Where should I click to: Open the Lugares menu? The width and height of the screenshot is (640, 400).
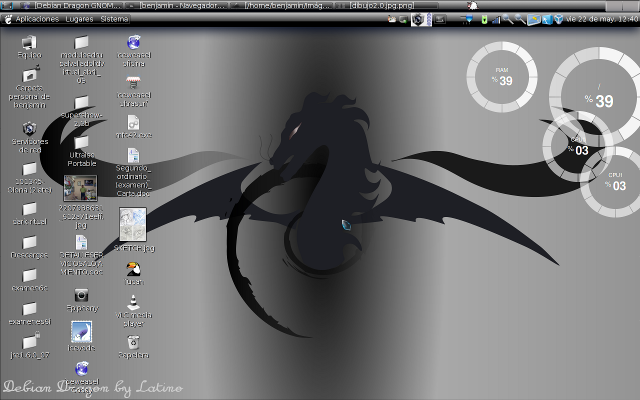coord(80,19)
